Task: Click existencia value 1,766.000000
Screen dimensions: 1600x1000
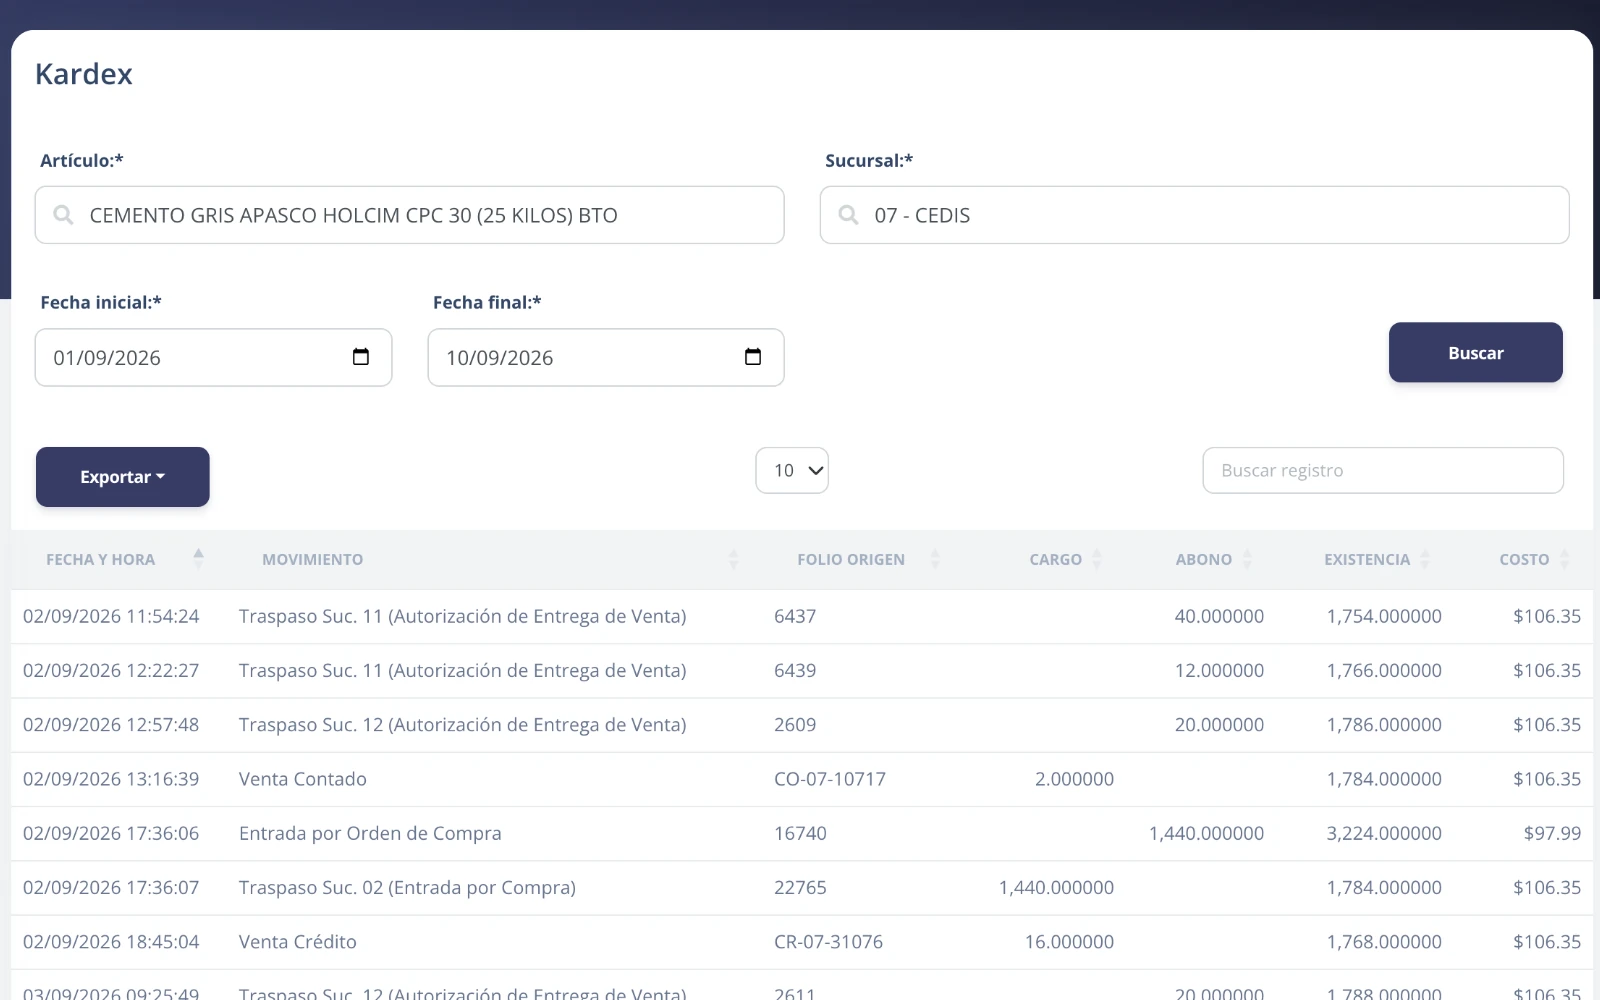Action: (x=1384, y=670)
